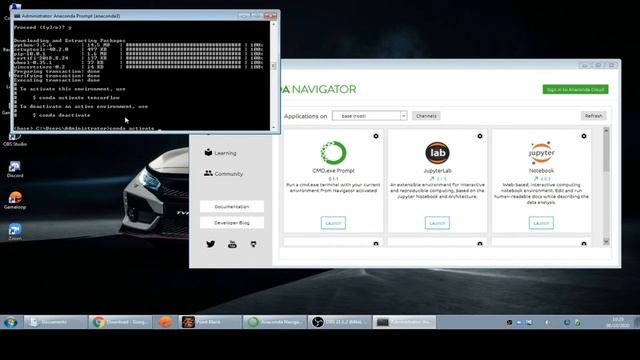Screen dimensions: 640x360
Task: Switch to the Administrator prompt taskbar item
Action: point(404,322)
